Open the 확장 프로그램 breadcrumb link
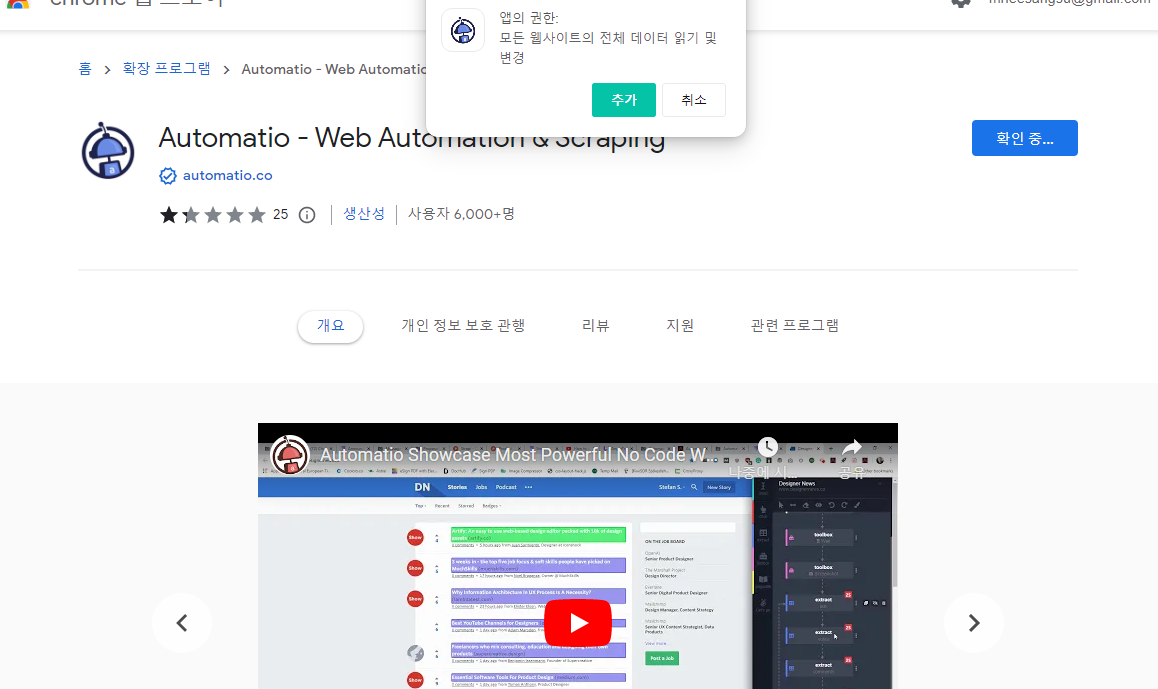 pos(166,69)
